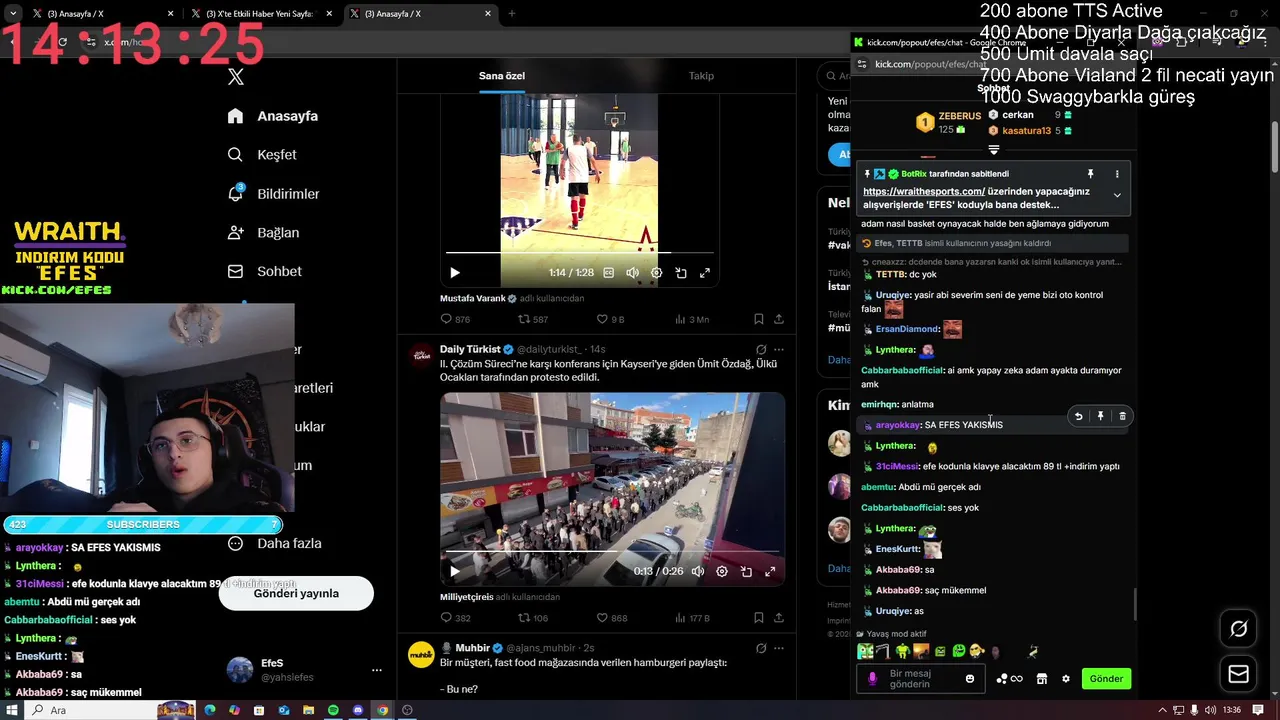Viewport: 1280px width, 720px height.
Task: Enable picture-in-picture on basketball video
Action: point(681,273)
